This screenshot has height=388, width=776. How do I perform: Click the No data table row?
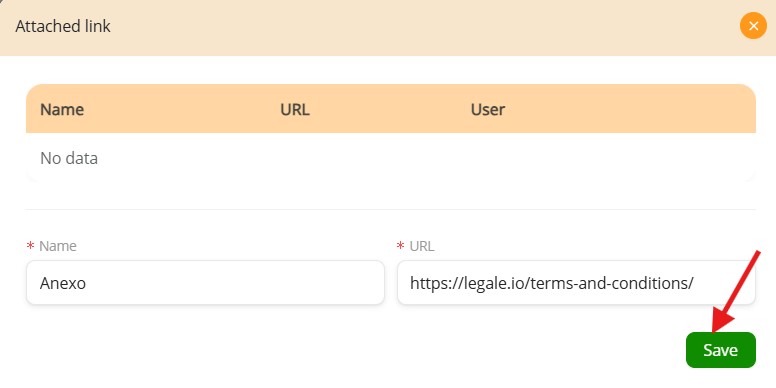tap(391, 158)
